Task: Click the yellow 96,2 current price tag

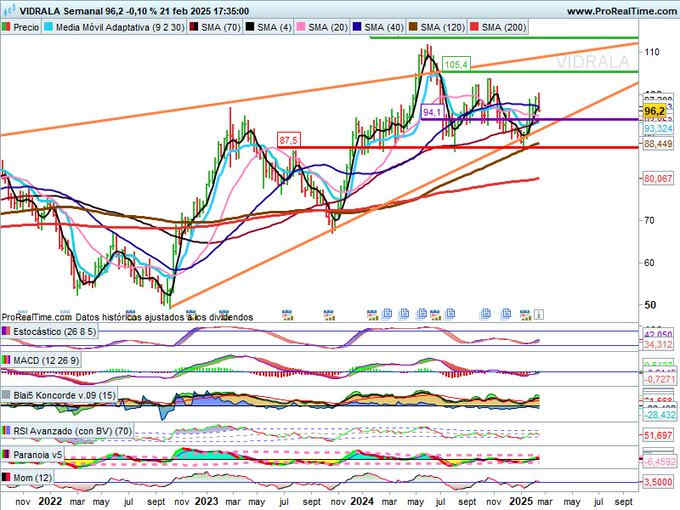Action: pyautogui.click(x=654, y=111)
